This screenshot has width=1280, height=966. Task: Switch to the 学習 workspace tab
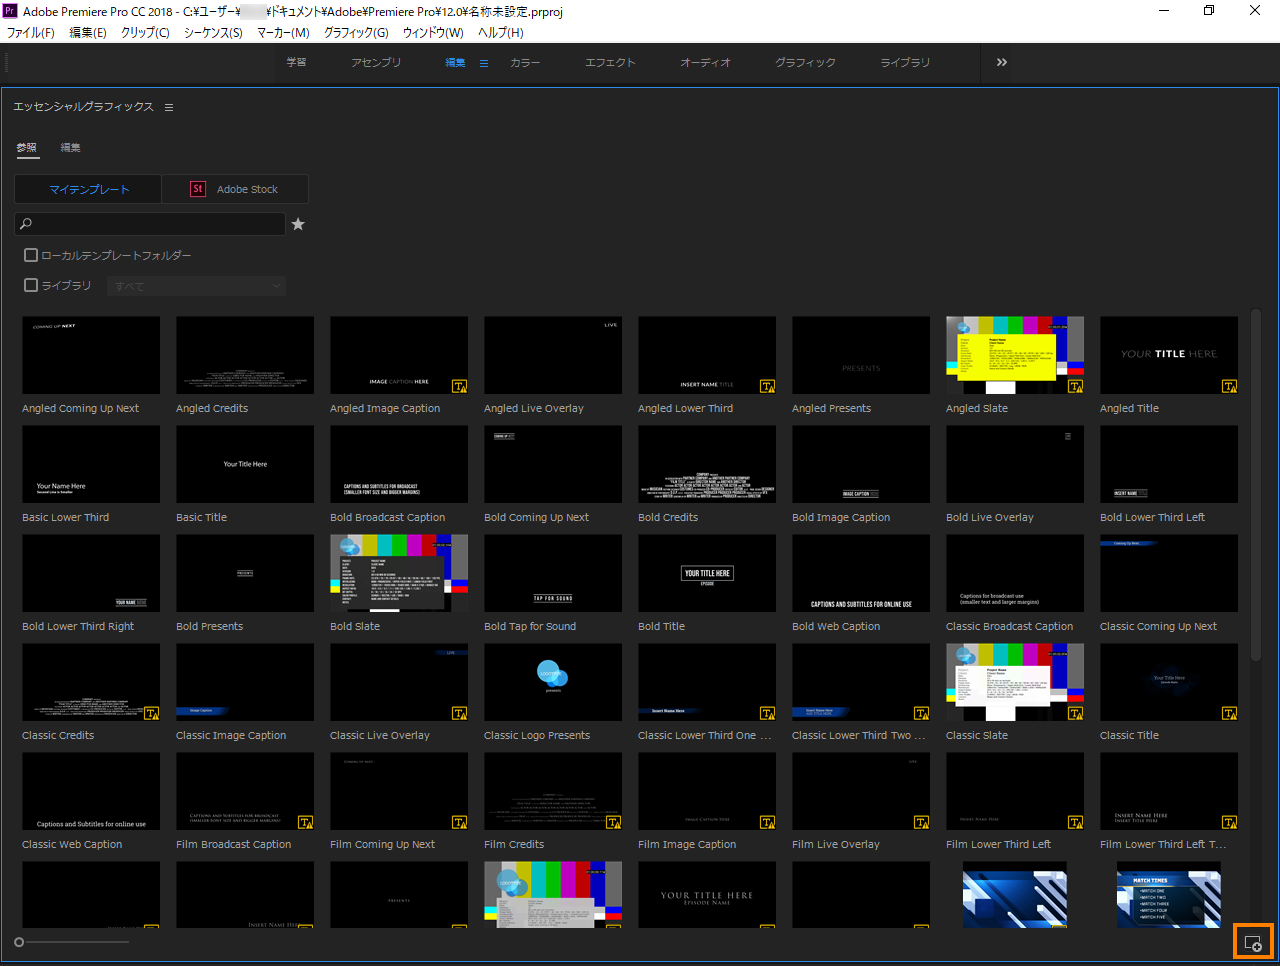click(296, 62)
